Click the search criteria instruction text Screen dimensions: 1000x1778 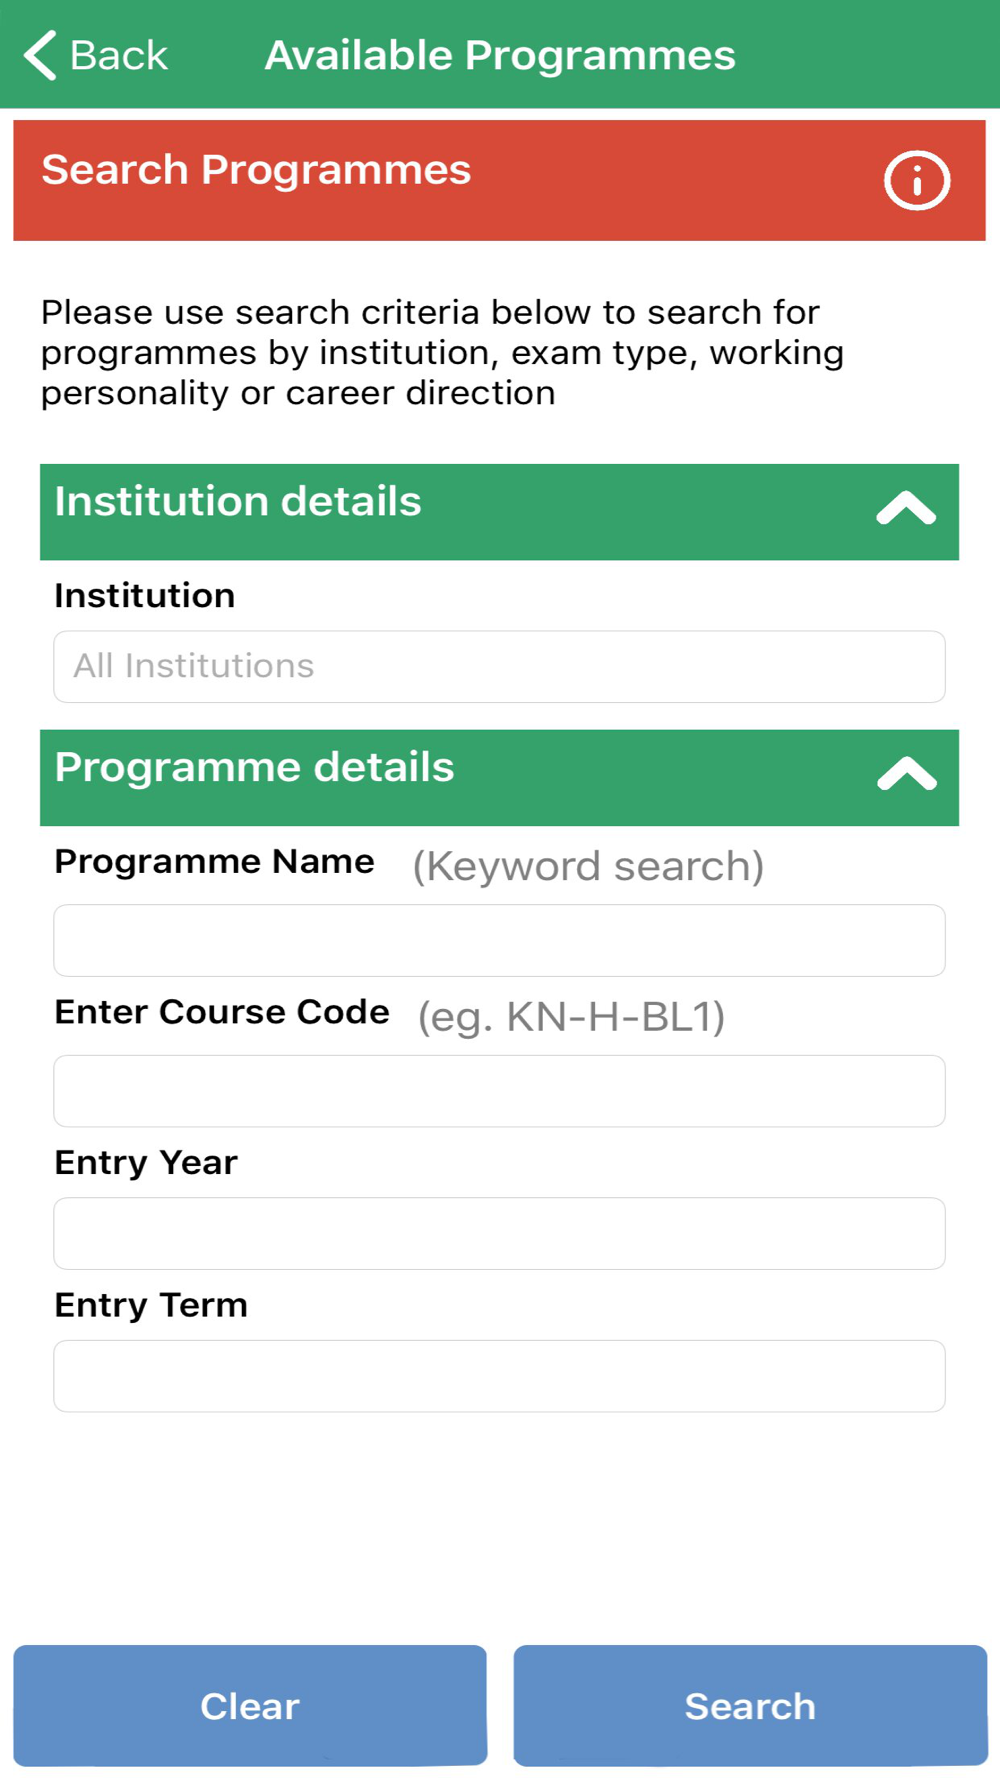point(443,353)
